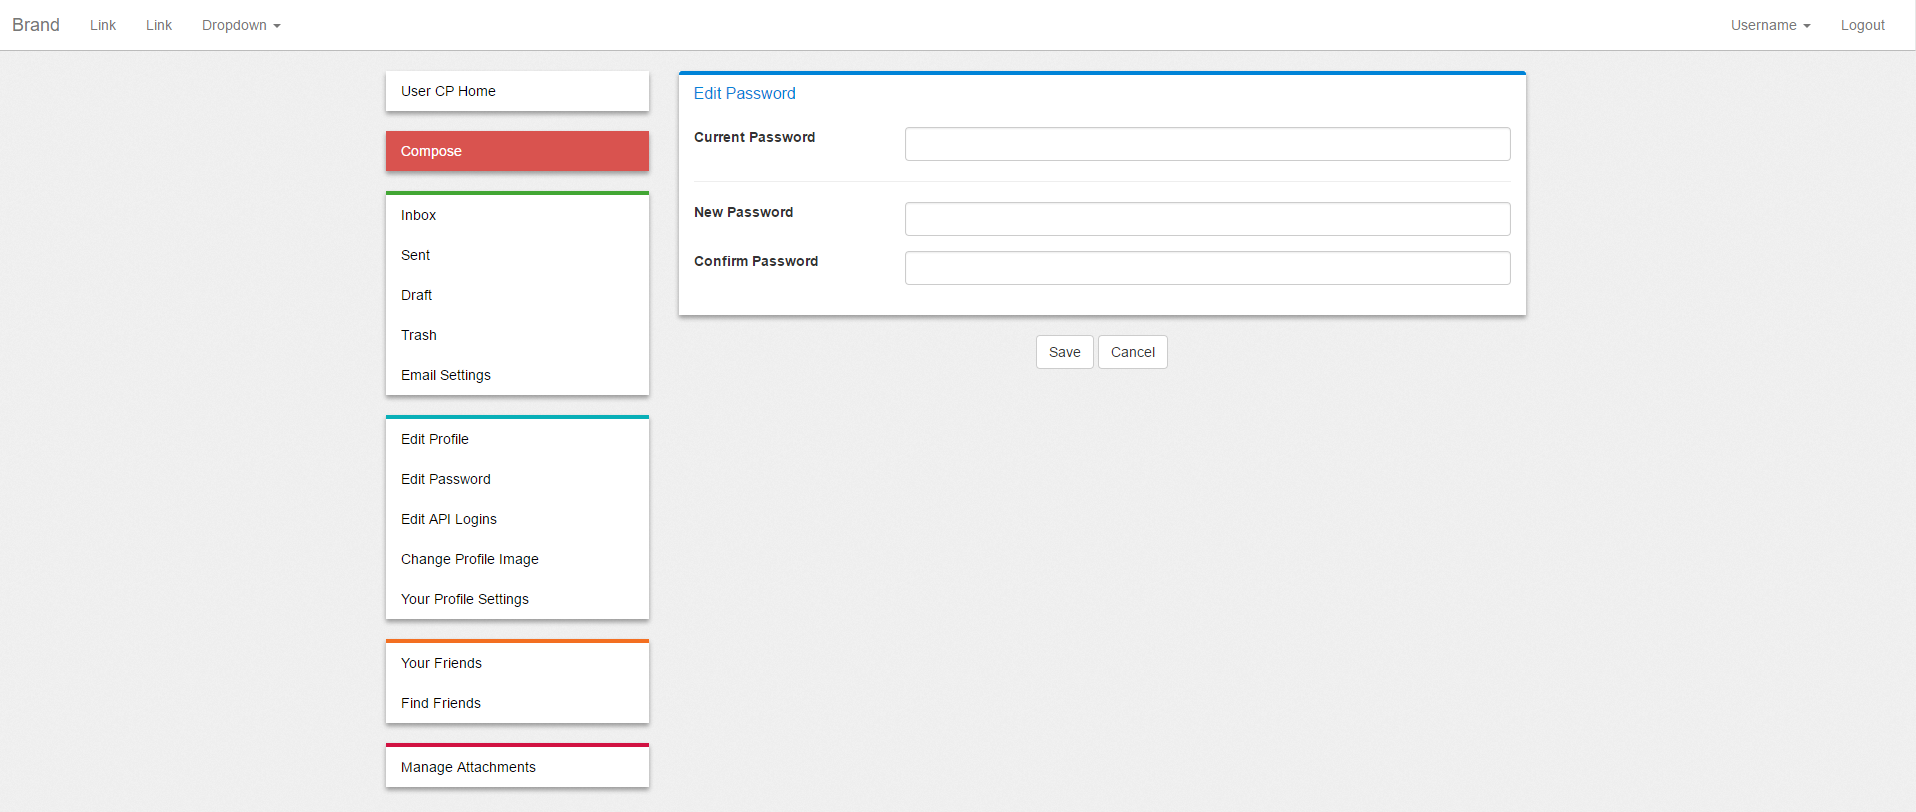The image size is (1916, 812).
Task: Open the first Link in navbar
Action: pos(103,25)
